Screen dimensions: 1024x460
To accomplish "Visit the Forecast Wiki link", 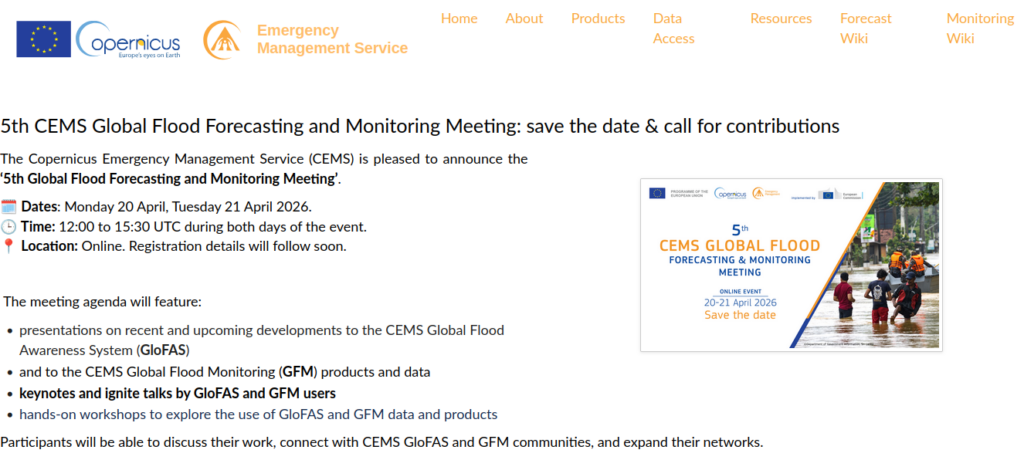I will [865, 28].
